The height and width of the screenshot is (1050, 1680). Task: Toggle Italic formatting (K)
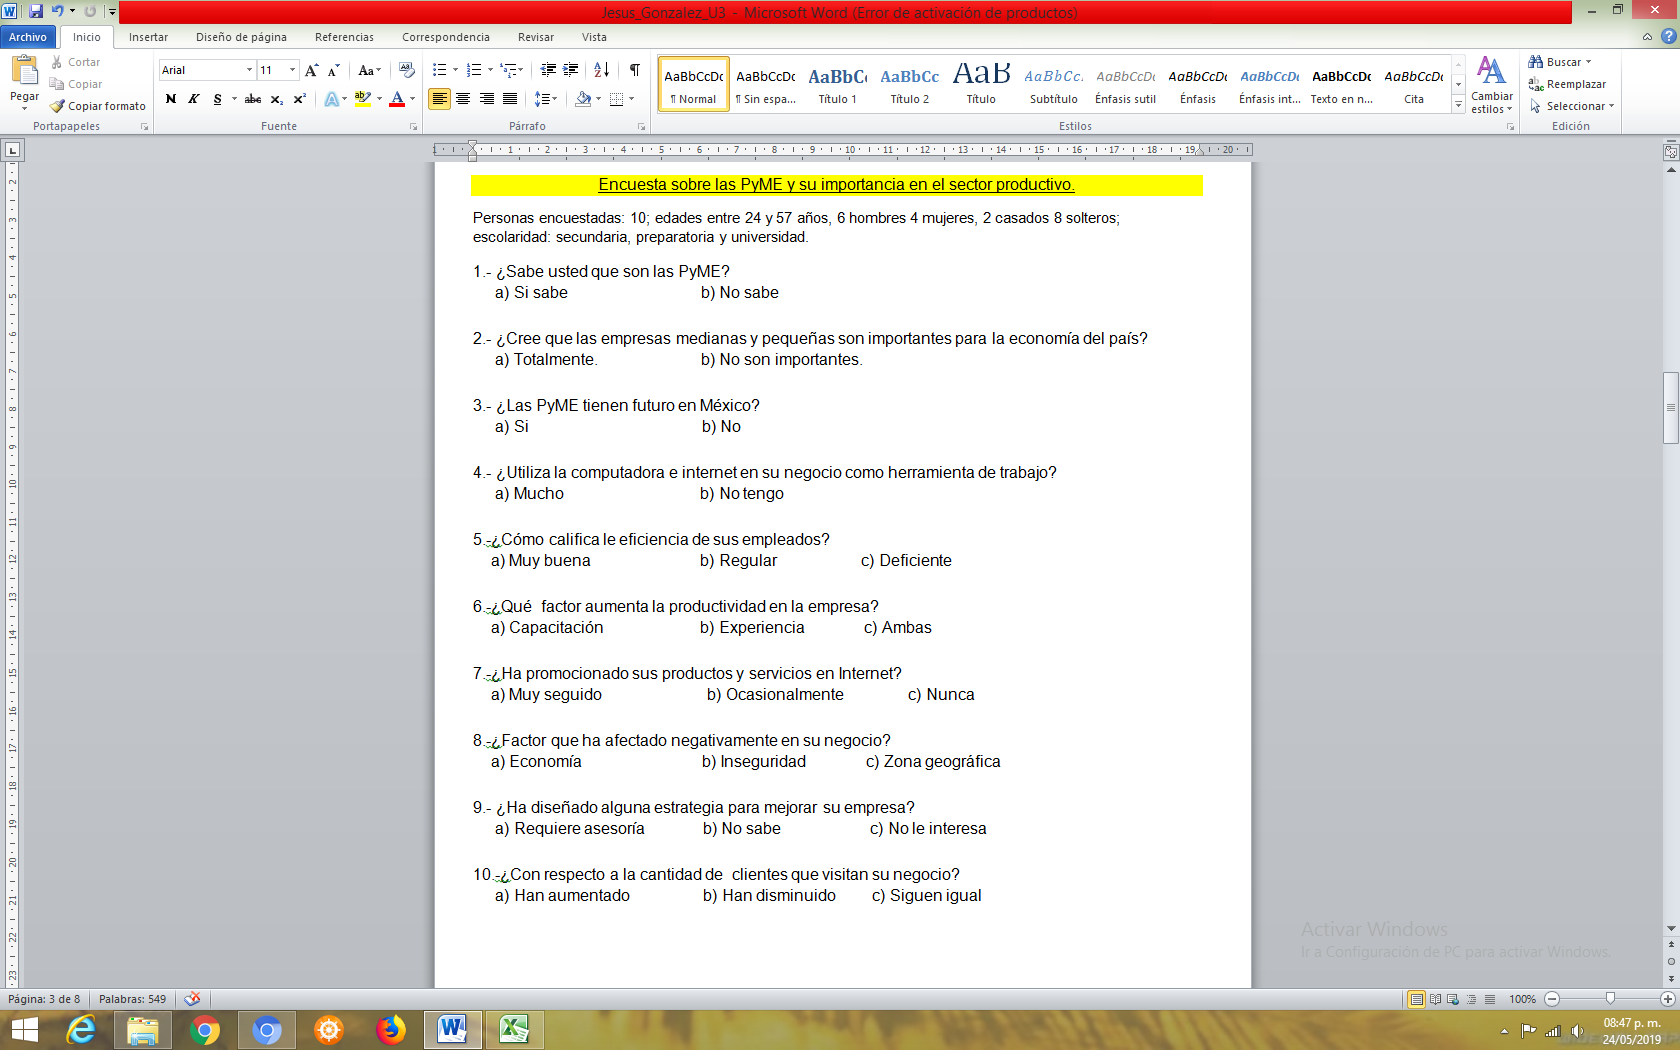[194, 99]
